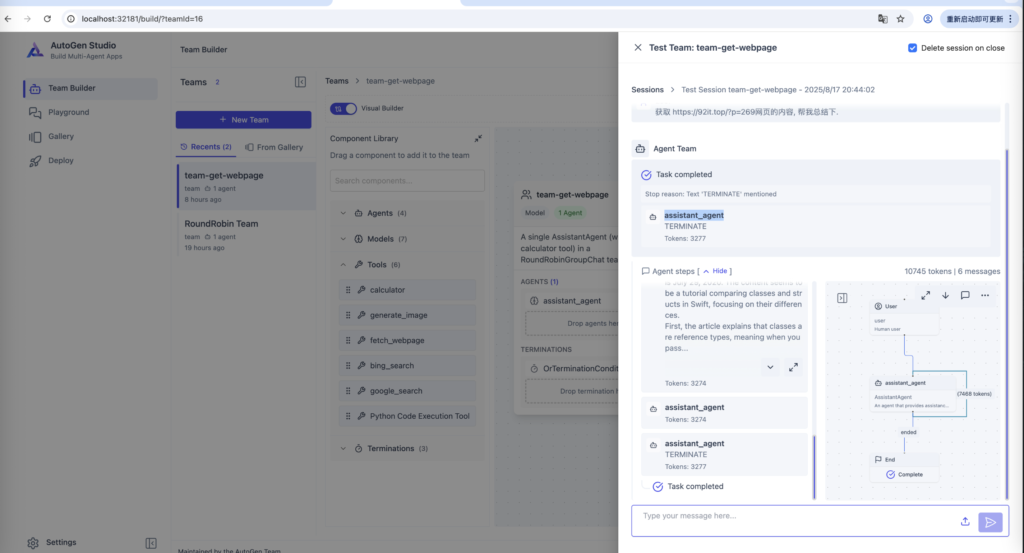Viewport: 1024px width, 553px height.
Task: Click the down arrow in graph toolbar
Action: (x=945, y=296)
